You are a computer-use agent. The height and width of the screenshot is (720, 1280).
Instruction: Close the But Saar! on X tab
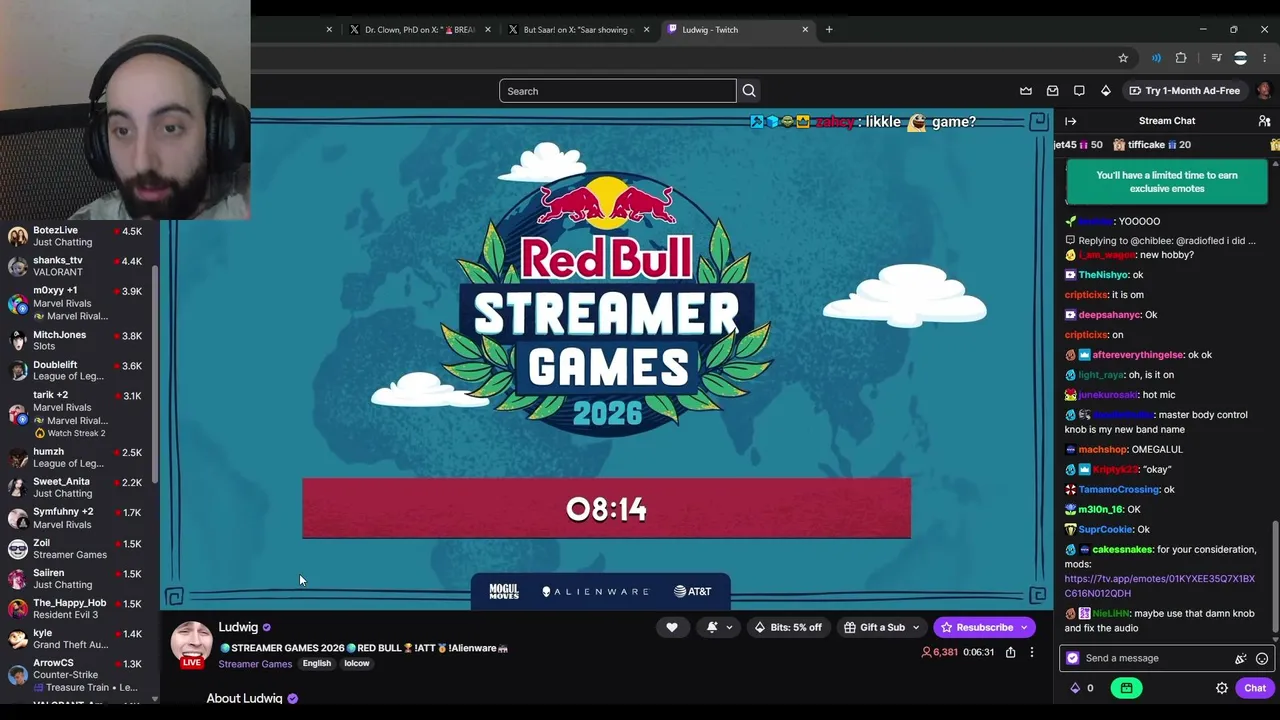(646, 30)
